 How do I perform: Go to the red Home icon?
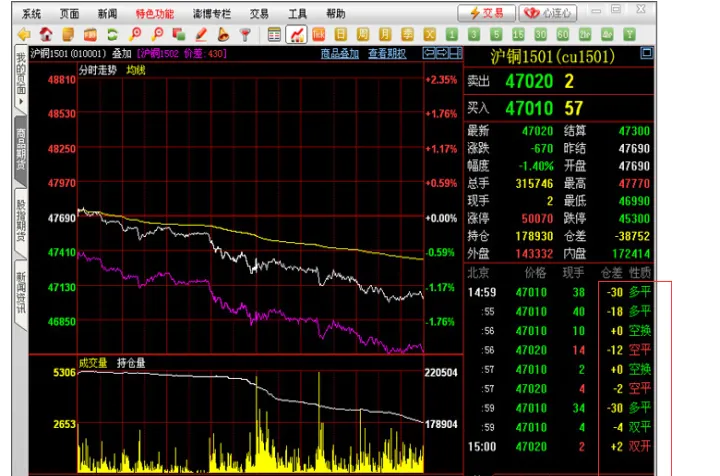pos(46,34)
